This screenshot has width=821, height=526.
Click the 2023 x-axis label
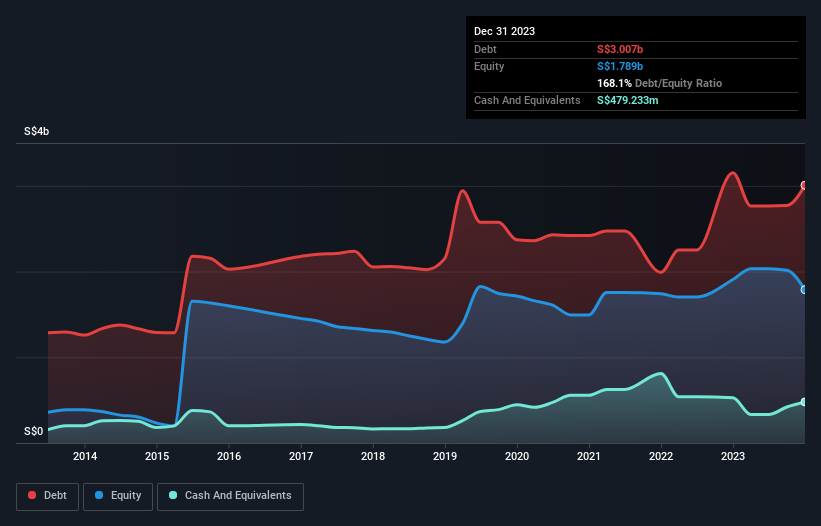733,456
